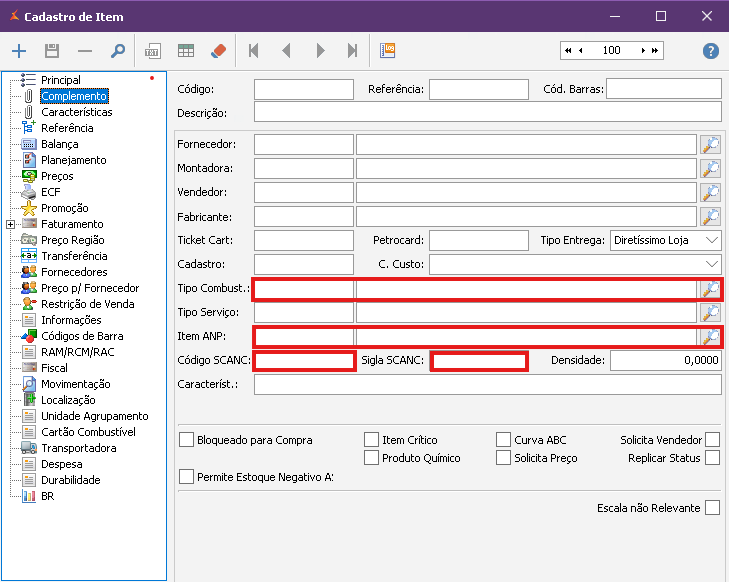Open the Fiscal section in the tree
The width and height of the screenshot is (729, 582).
point(55,368)
